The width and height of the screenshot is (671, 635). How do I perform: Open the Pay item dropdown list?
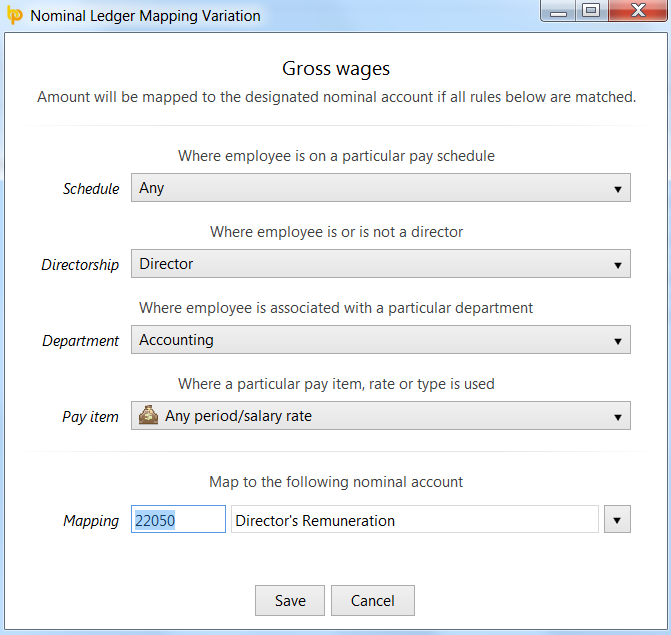click(x=380, y=415)
